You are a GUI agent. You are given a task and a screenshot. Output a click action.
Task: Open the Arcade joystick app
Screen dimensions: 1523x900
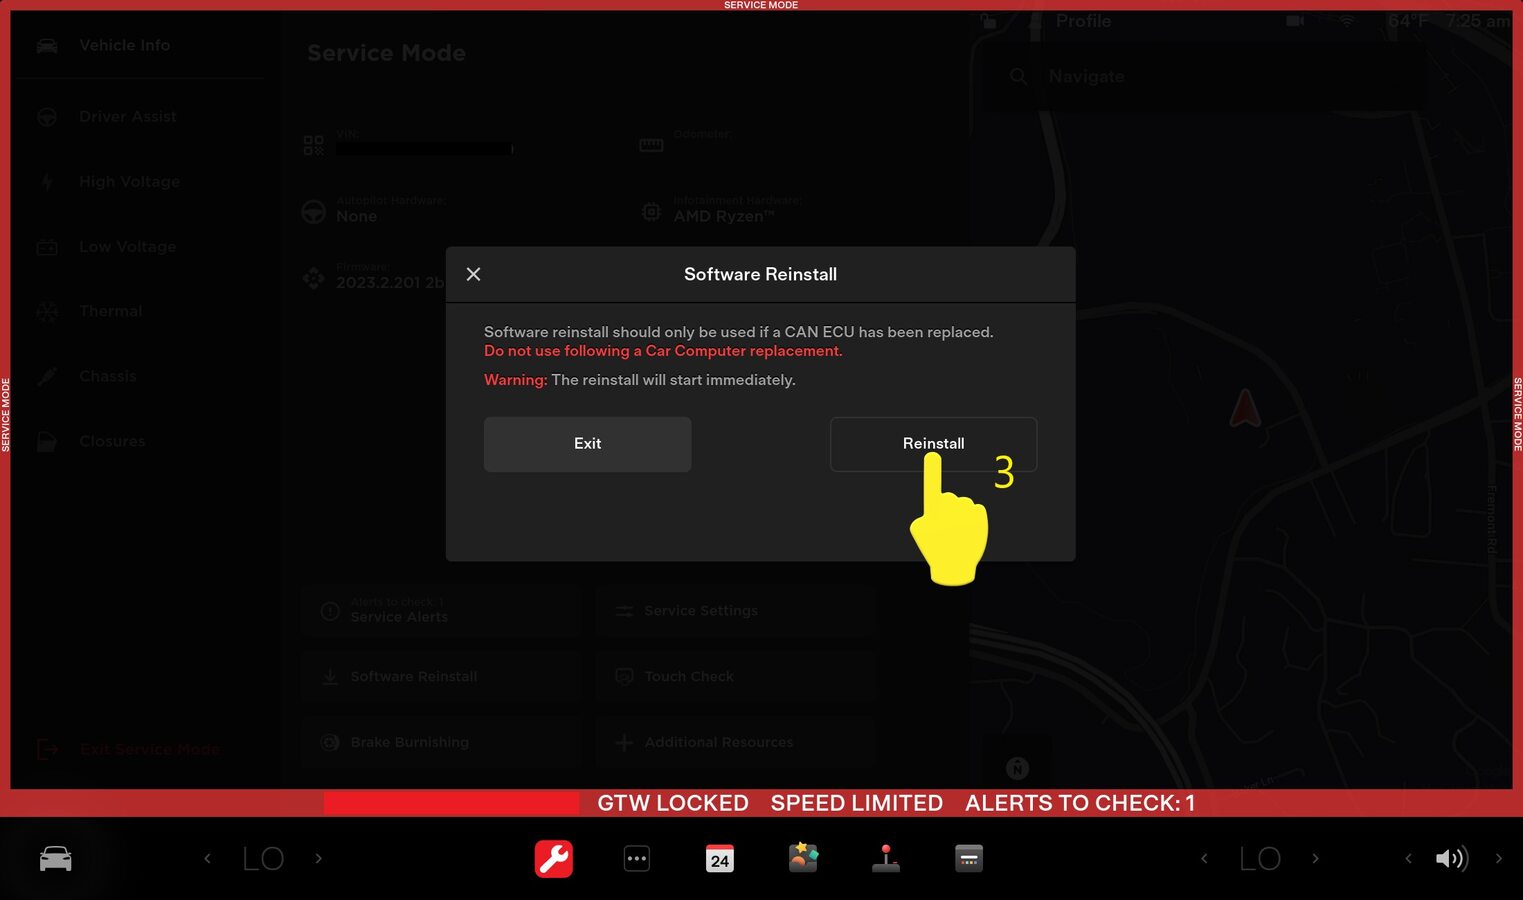point(886,858)
